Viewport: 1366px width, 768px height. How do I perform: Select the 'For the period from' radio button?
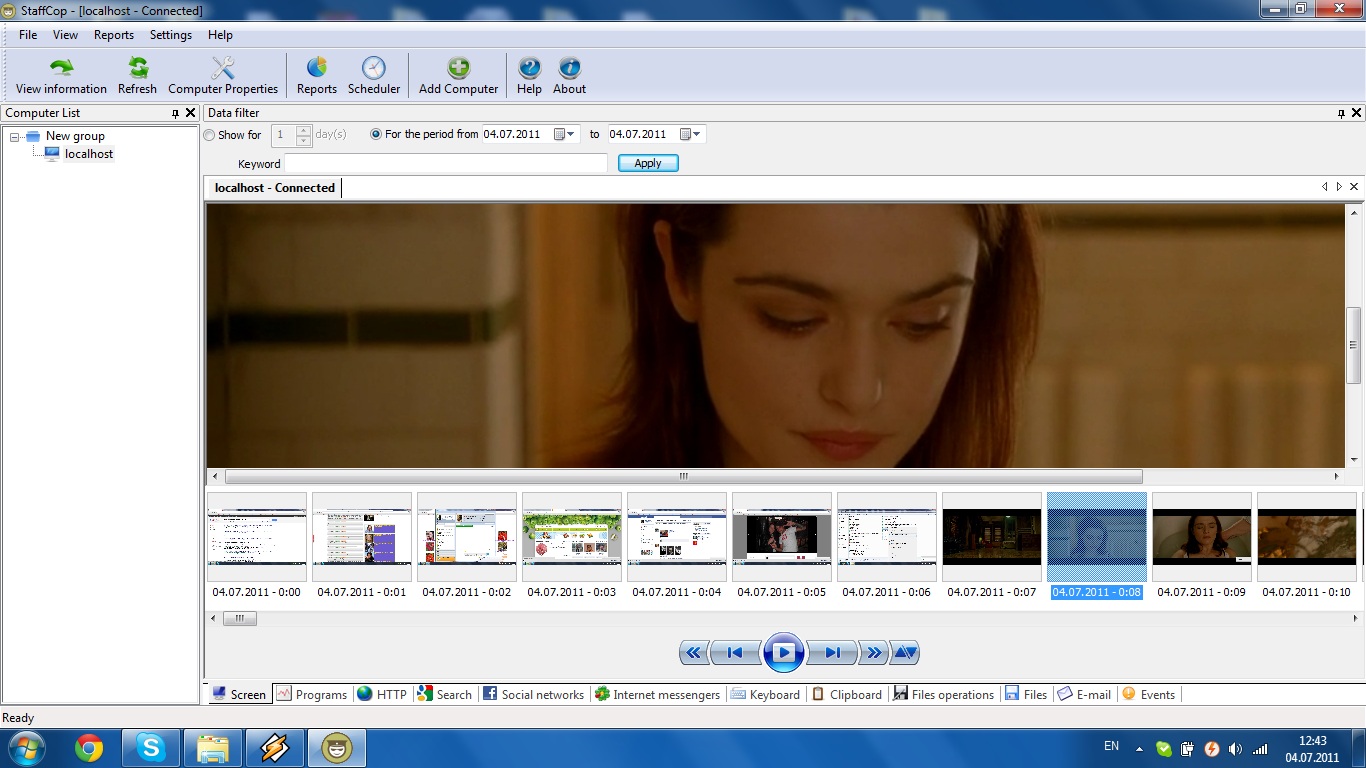[x=376, y=134]
